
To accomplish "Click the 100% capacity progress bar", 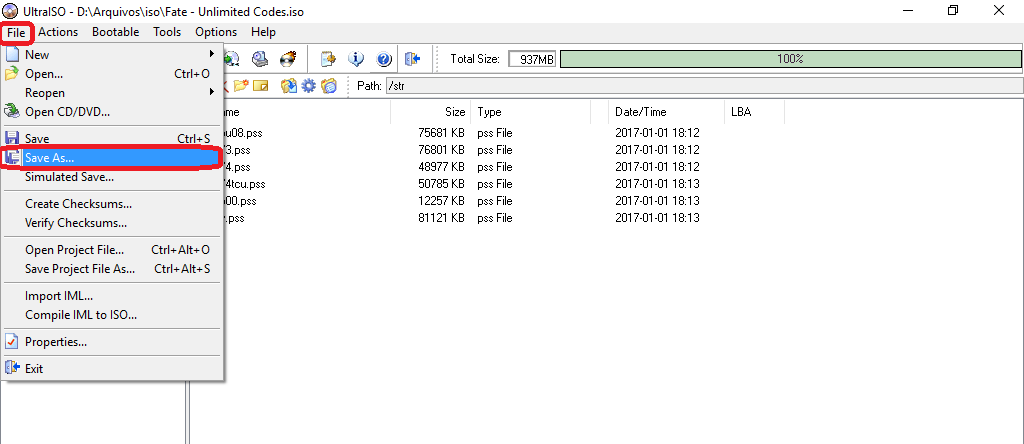I will click(790, 59).
